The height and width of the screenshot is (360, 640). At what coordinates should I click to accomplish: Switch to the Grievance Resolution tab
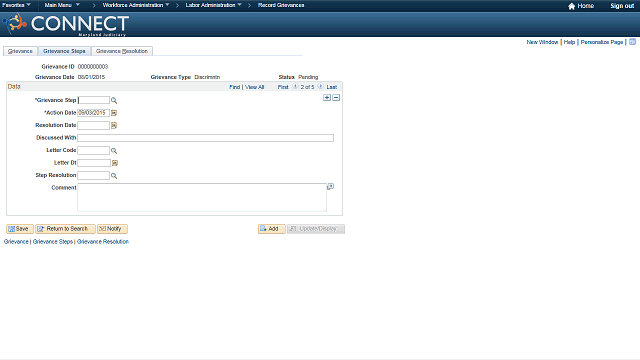[x=122, y=51]
